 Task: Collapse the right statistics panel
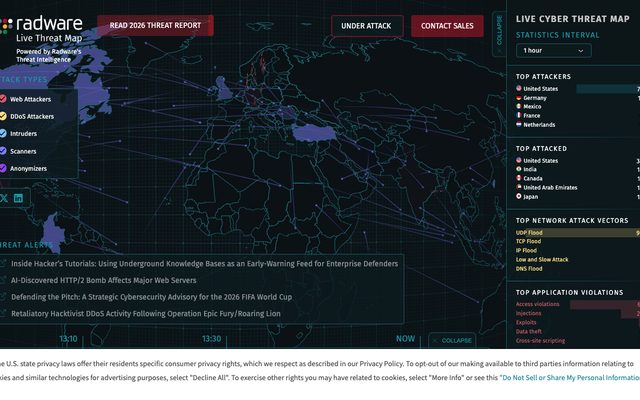499,33
